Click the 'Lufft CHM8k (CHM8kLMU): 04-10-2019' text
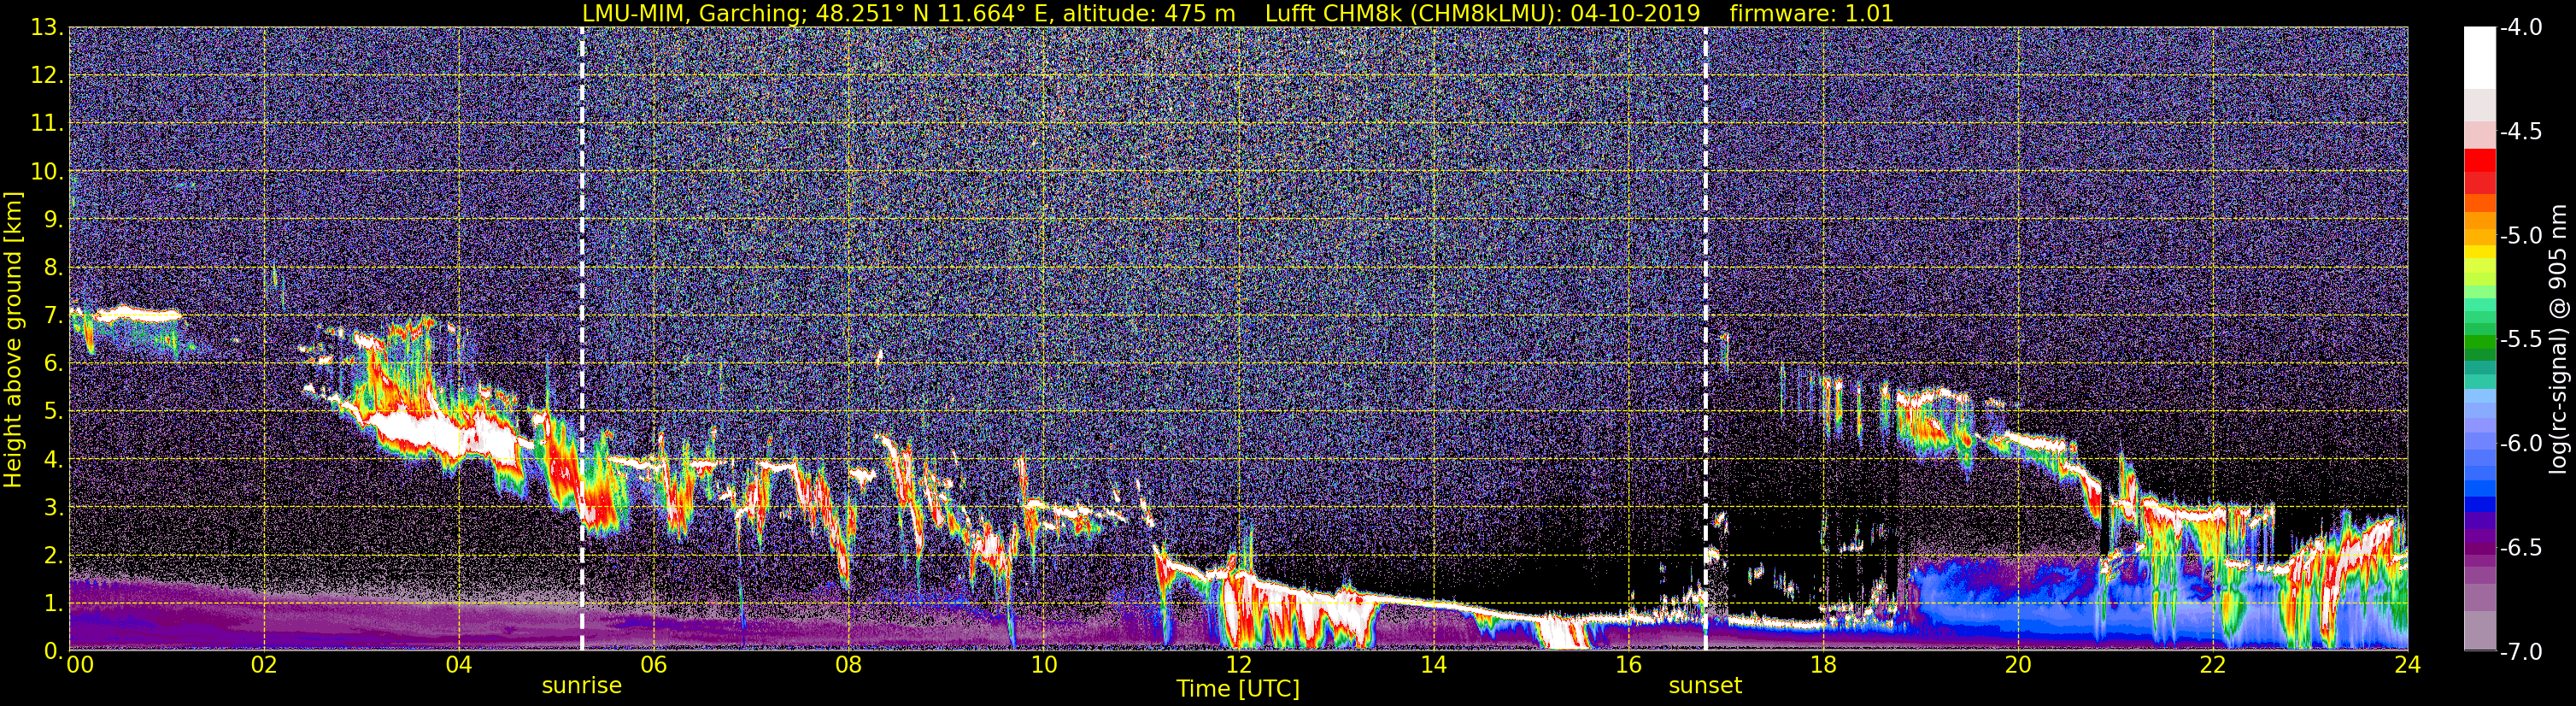This screenshot has height=706, width=2576. (x=1482, y=13)
